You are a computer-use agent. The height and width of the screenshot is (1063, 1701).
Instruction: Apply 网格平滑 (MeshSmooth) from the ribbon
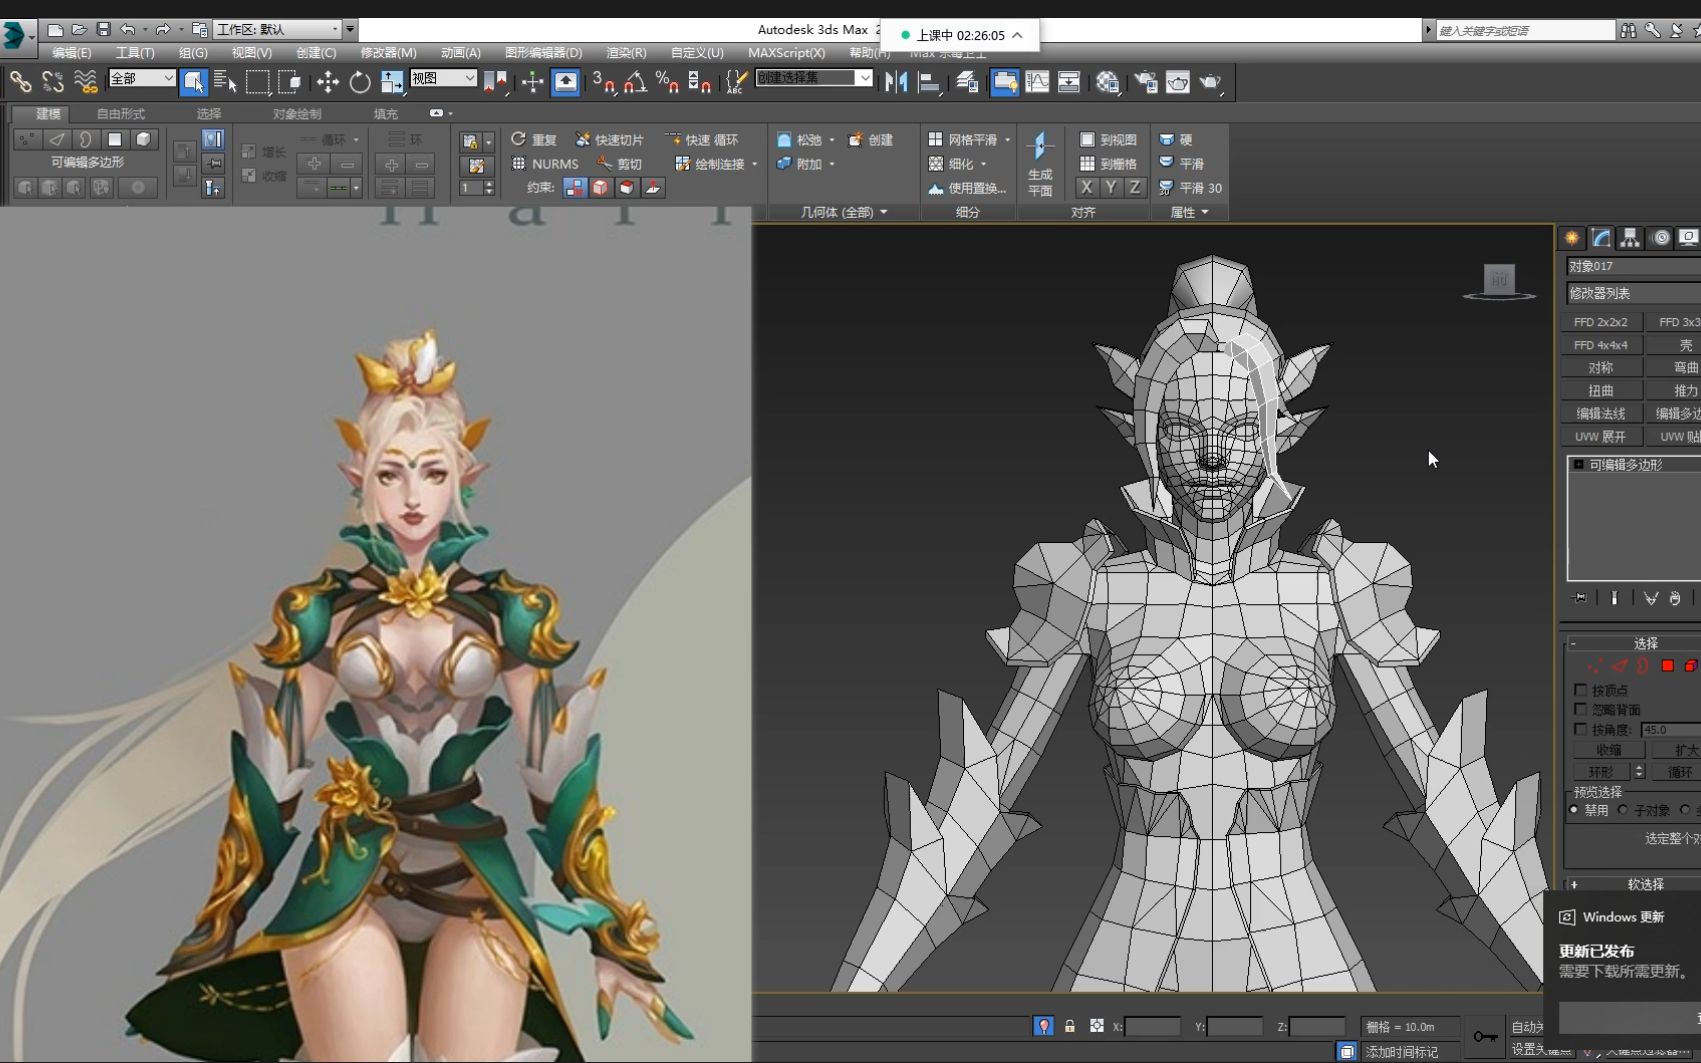[x=963, y=139]
